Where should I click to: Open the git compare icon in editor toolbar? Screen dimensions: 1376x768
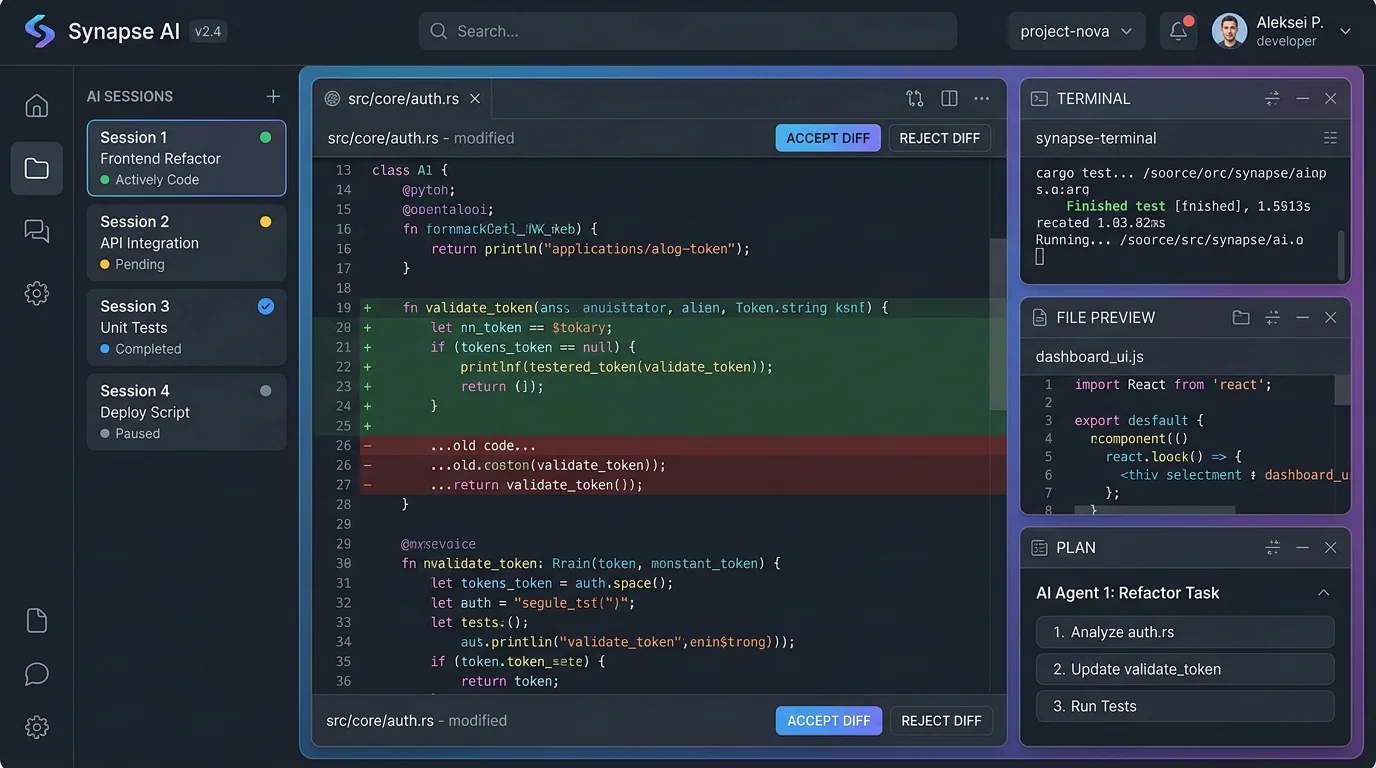pos(914,98)
